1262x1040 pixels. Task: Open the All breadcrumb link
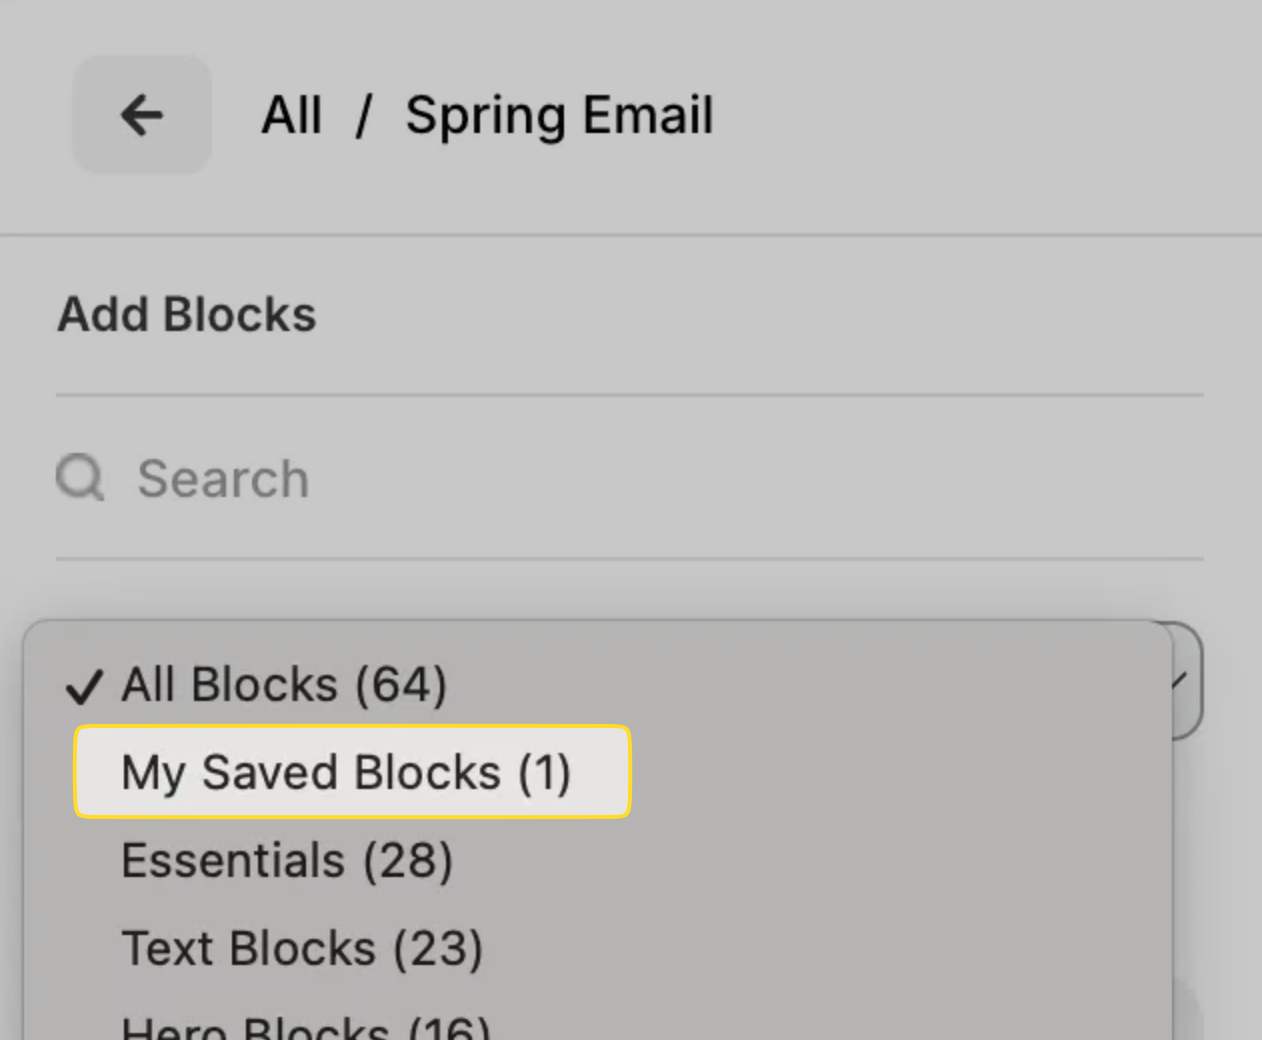(291, 115)
